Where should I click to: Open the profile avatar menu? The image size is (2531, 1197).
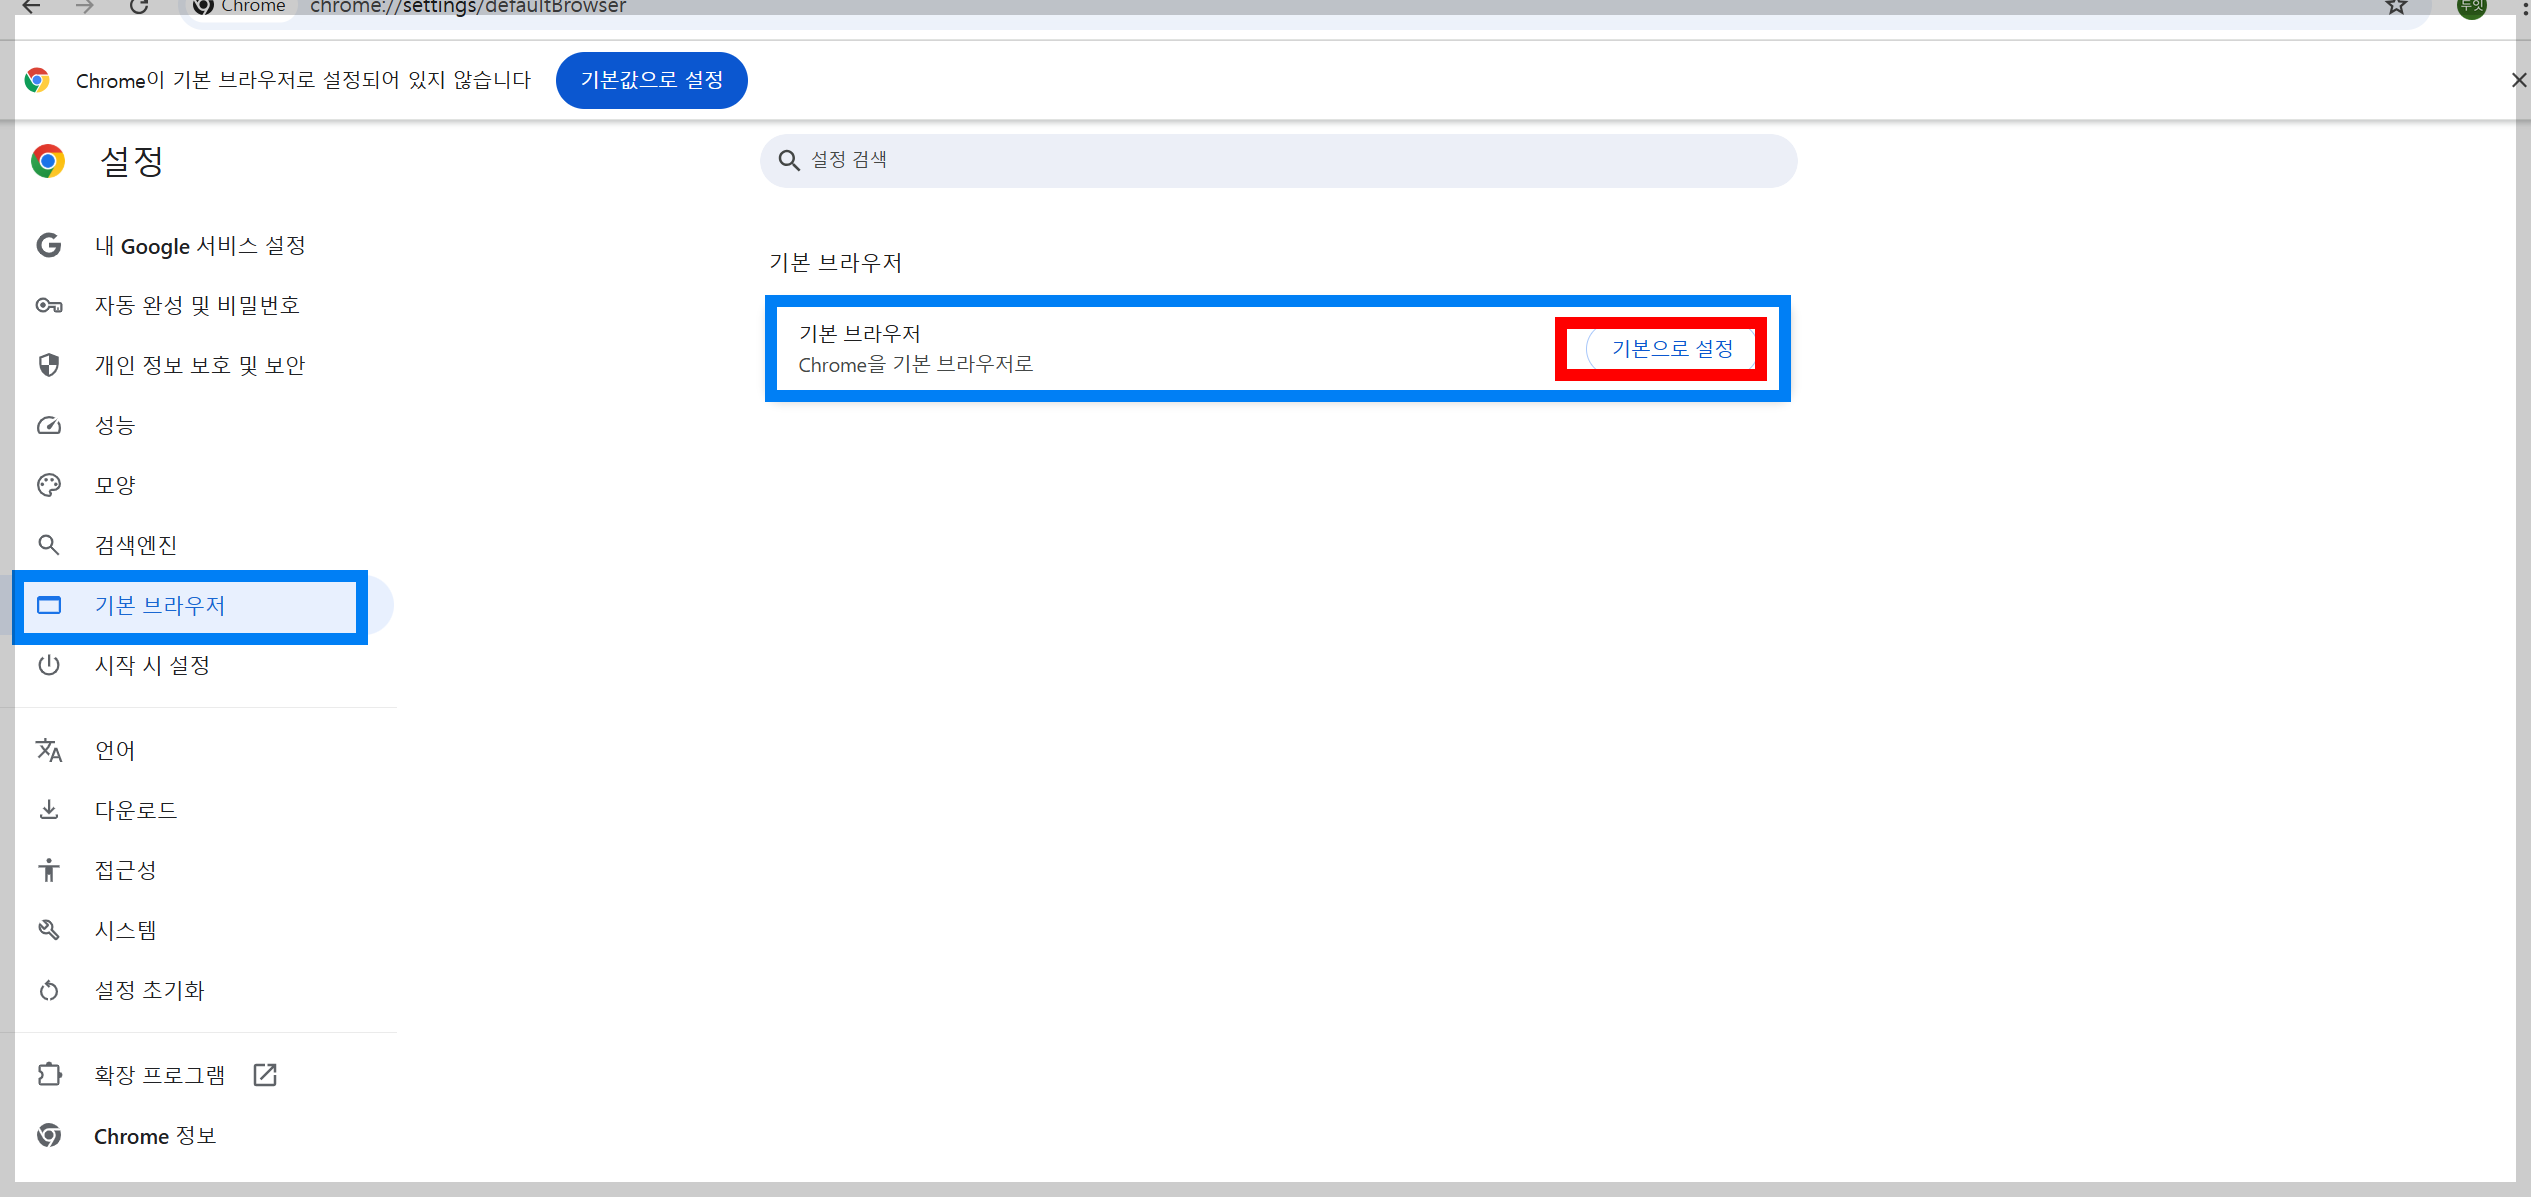(2472, 7)
